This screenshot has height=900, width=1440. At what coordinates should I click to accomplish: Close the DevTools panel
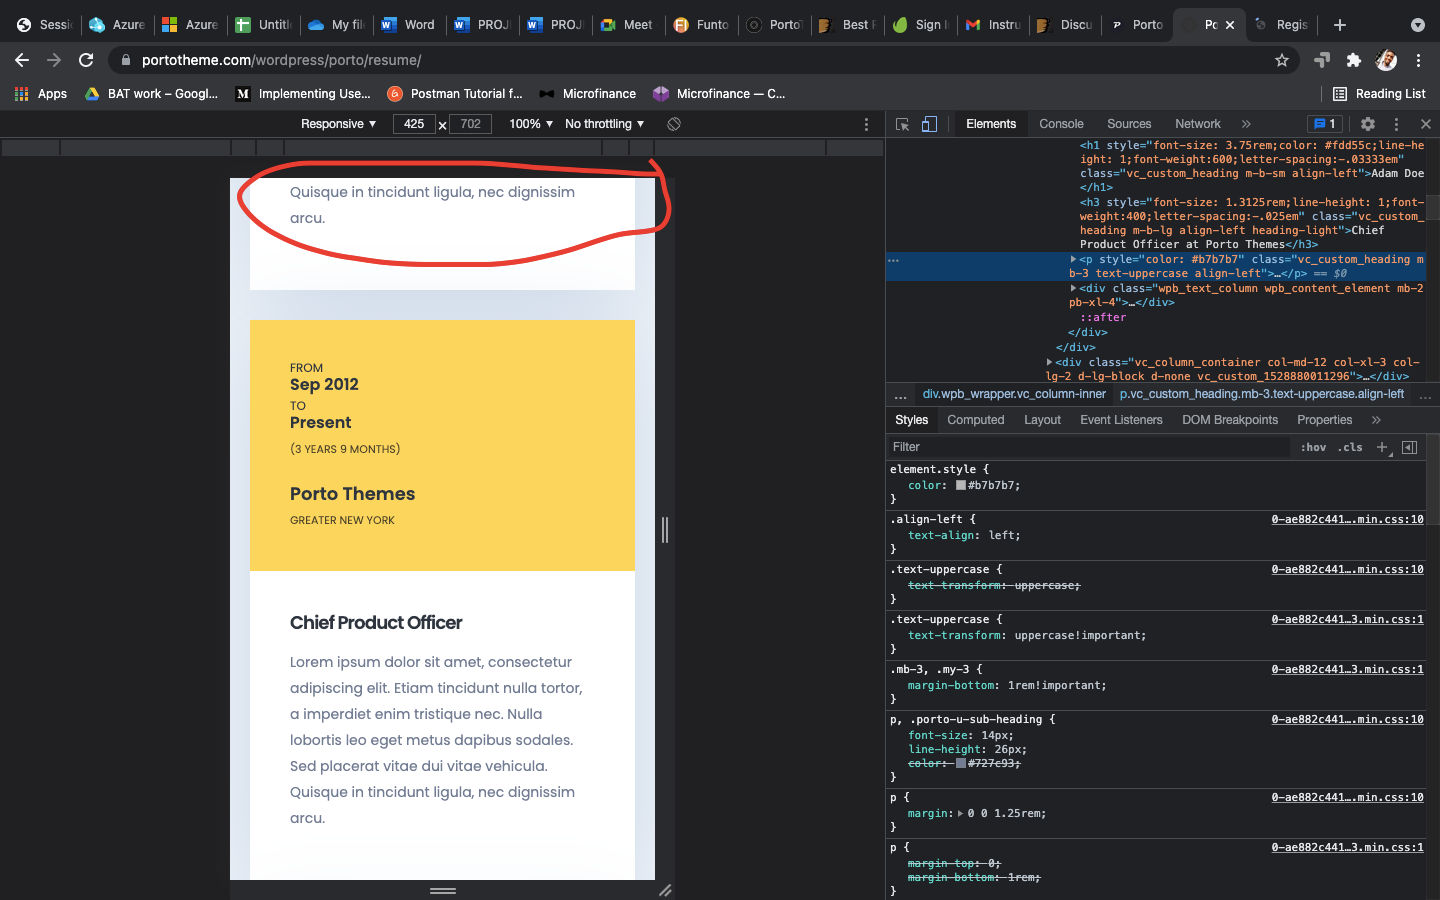1426,124
